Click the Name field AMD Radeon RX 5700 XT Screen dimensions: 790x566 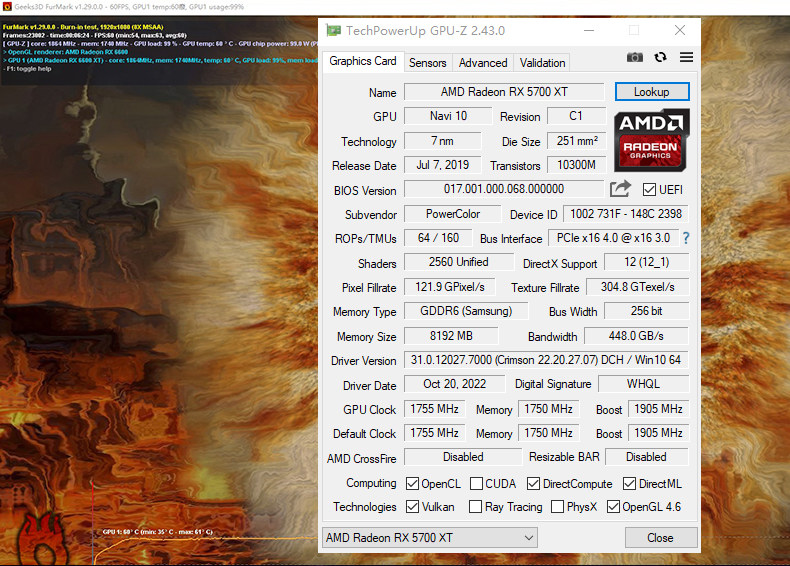click(x=504, y=92)
